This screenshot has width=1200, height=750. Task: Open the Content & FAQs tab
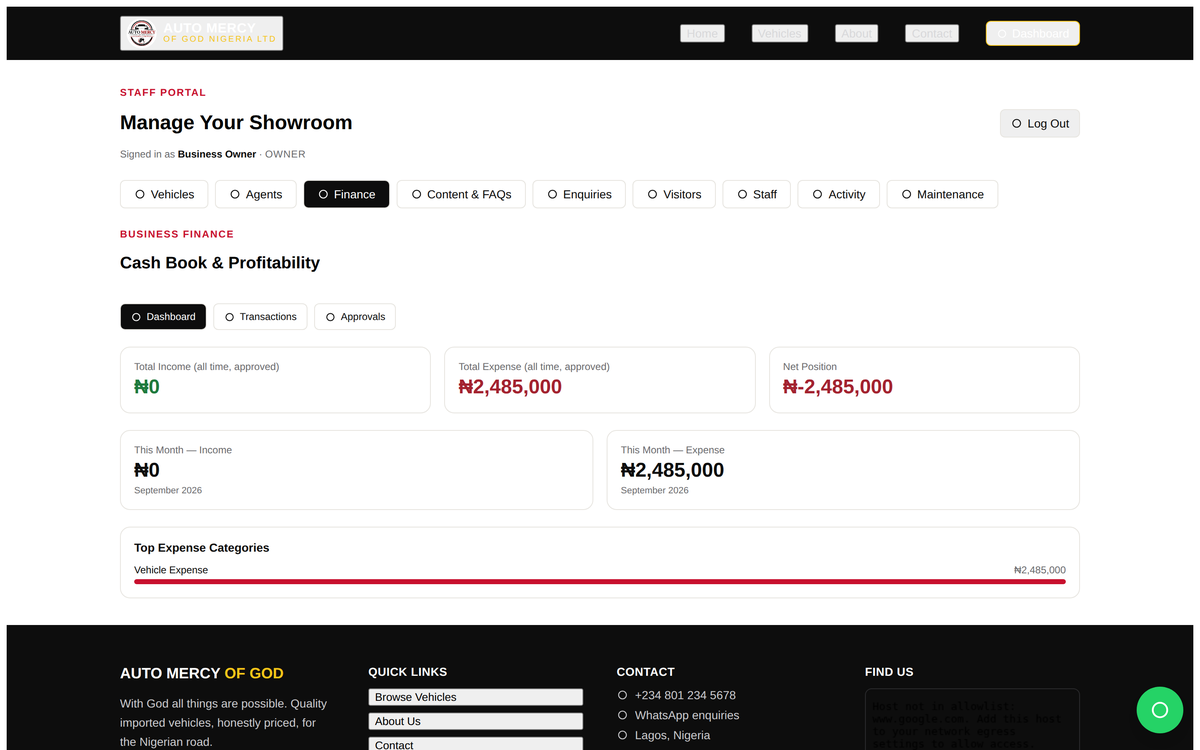[x=461, y=194]
